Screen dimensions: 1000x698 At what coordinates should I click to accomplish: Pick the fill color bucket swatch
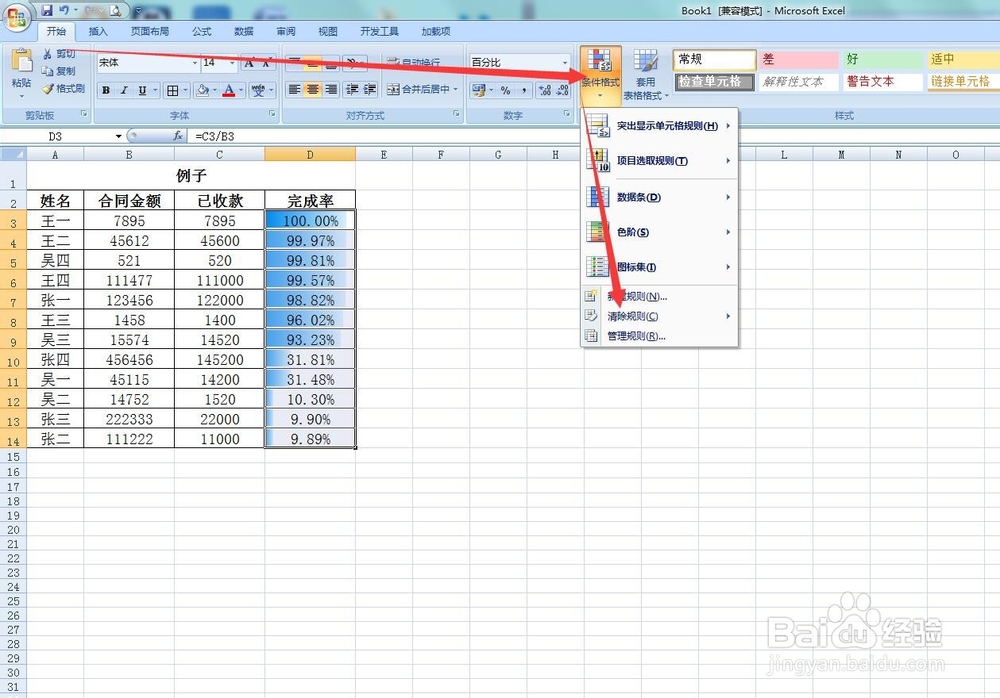(x=202, y=90)
